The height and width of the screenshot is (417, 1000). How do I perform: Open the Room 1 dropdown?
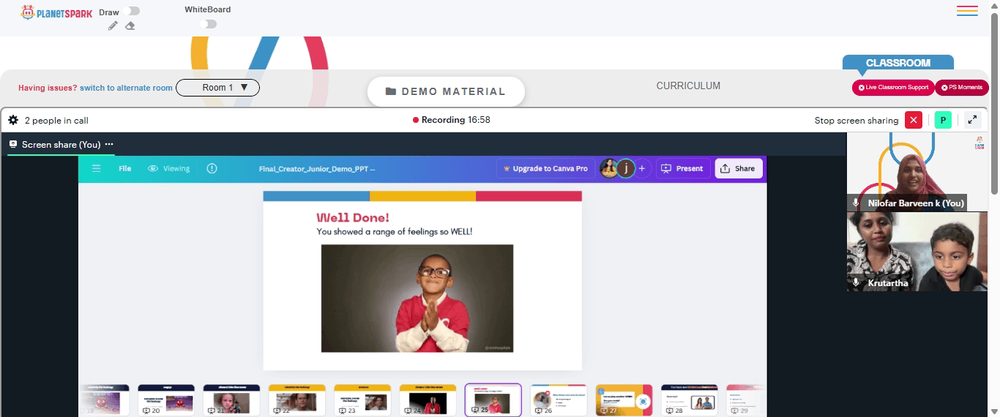point(217,87)
